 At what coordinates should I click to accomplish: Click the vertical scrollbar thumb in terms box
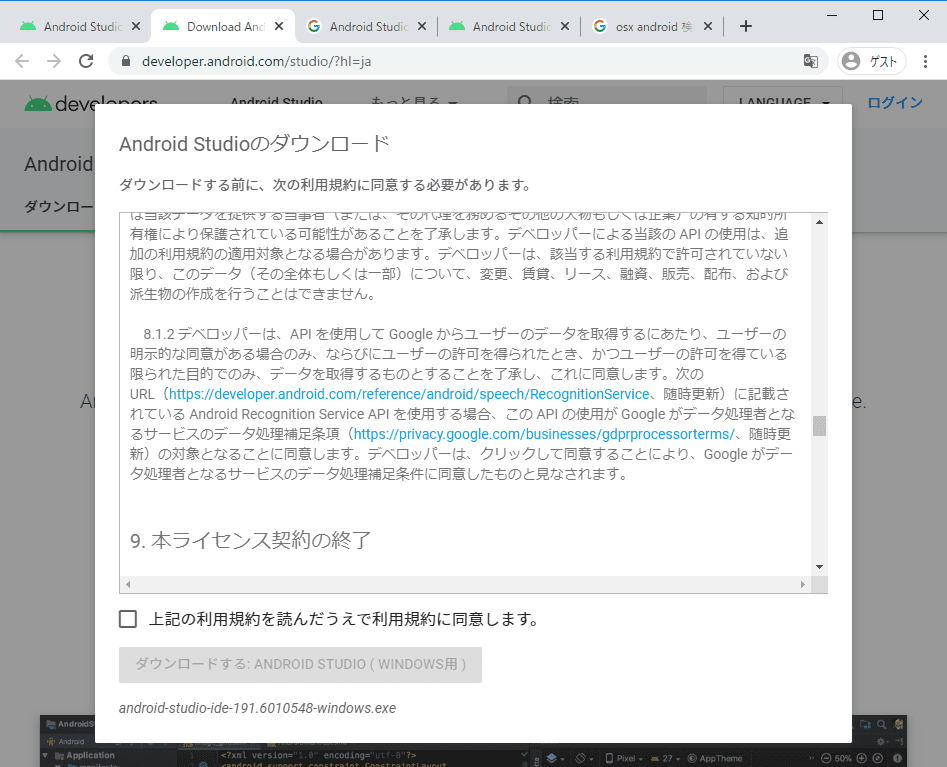point(820,426)
